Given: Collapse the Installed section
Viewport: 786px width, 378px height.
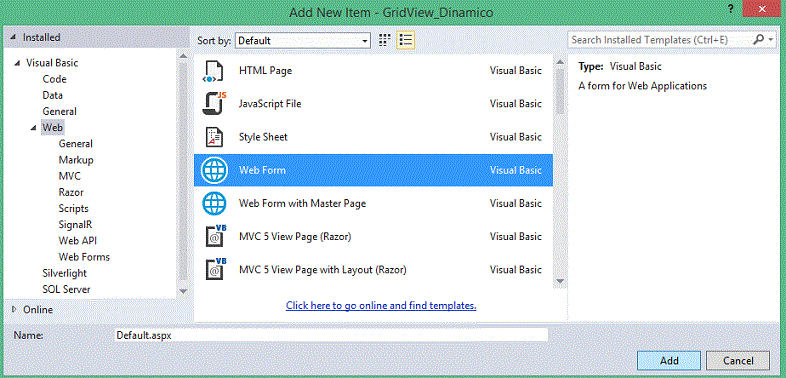Looking at the screenshot, I should point(14,38).
